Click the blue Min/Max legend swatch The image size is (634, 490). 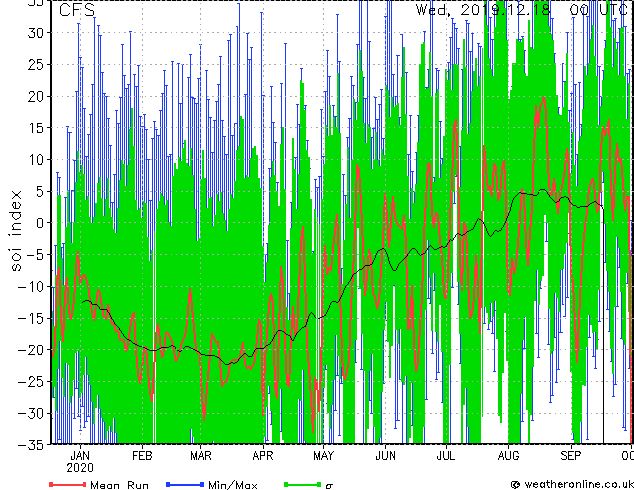coord(185,484)
